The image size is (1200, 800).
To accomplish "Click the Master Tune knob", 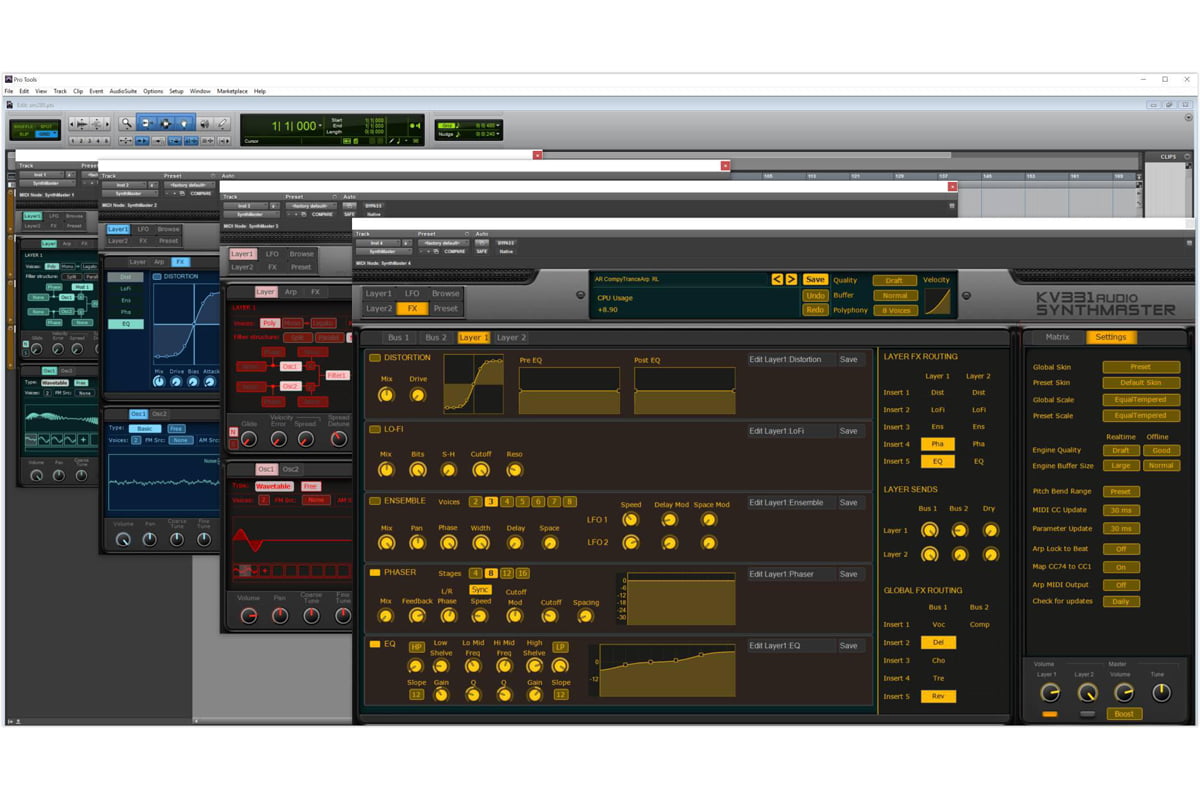I will [1160, 692].
